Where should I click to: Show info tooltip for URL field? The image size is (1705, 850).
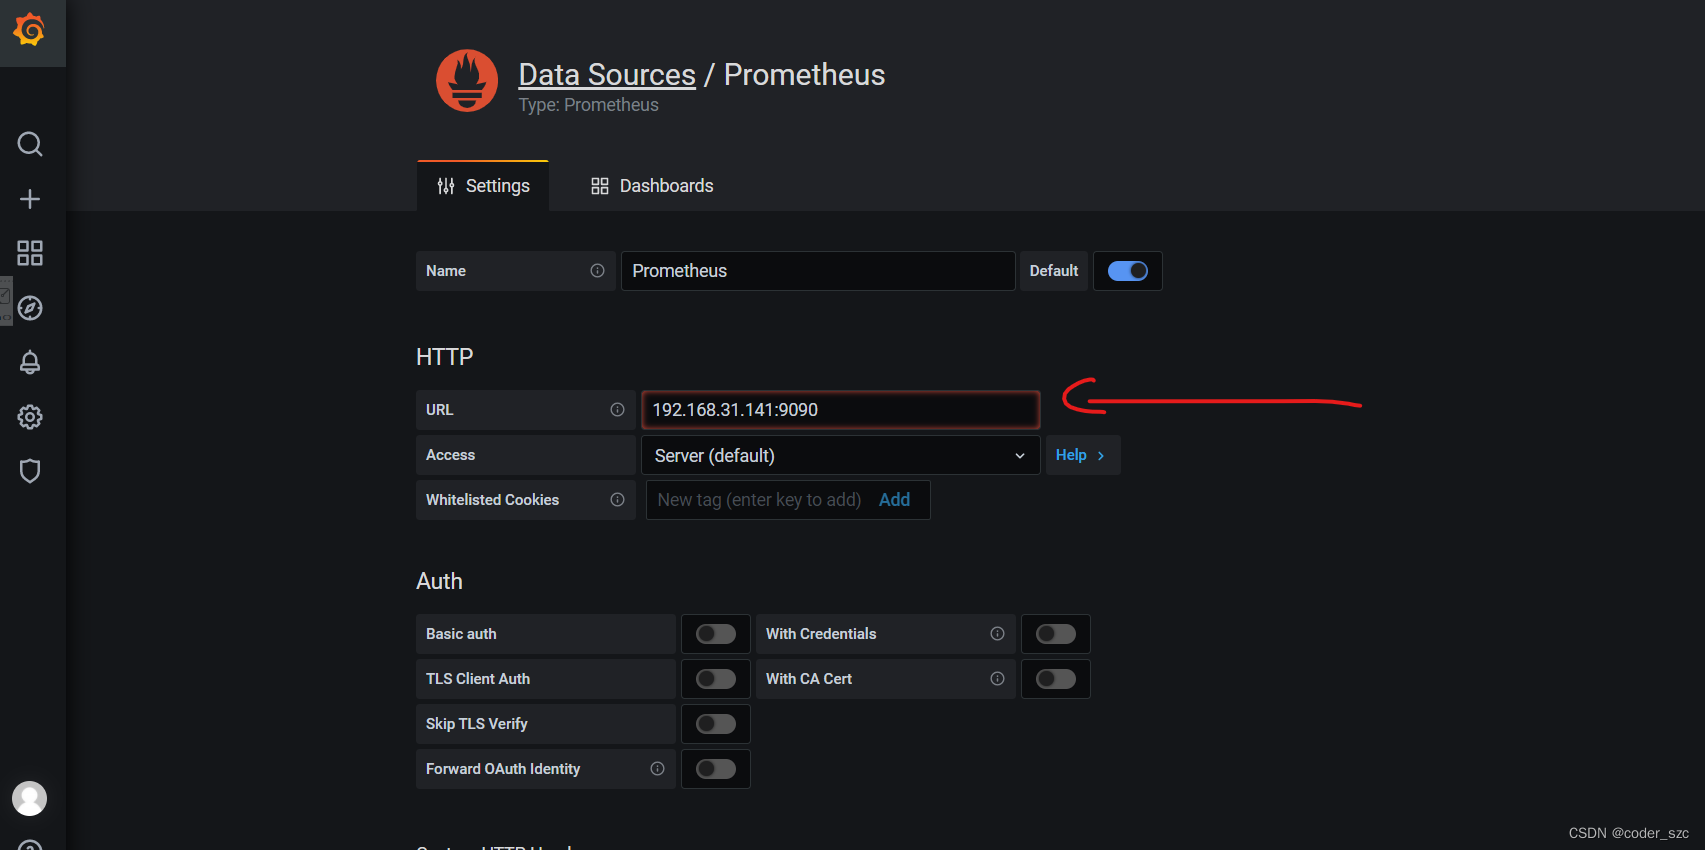(617, 410)
